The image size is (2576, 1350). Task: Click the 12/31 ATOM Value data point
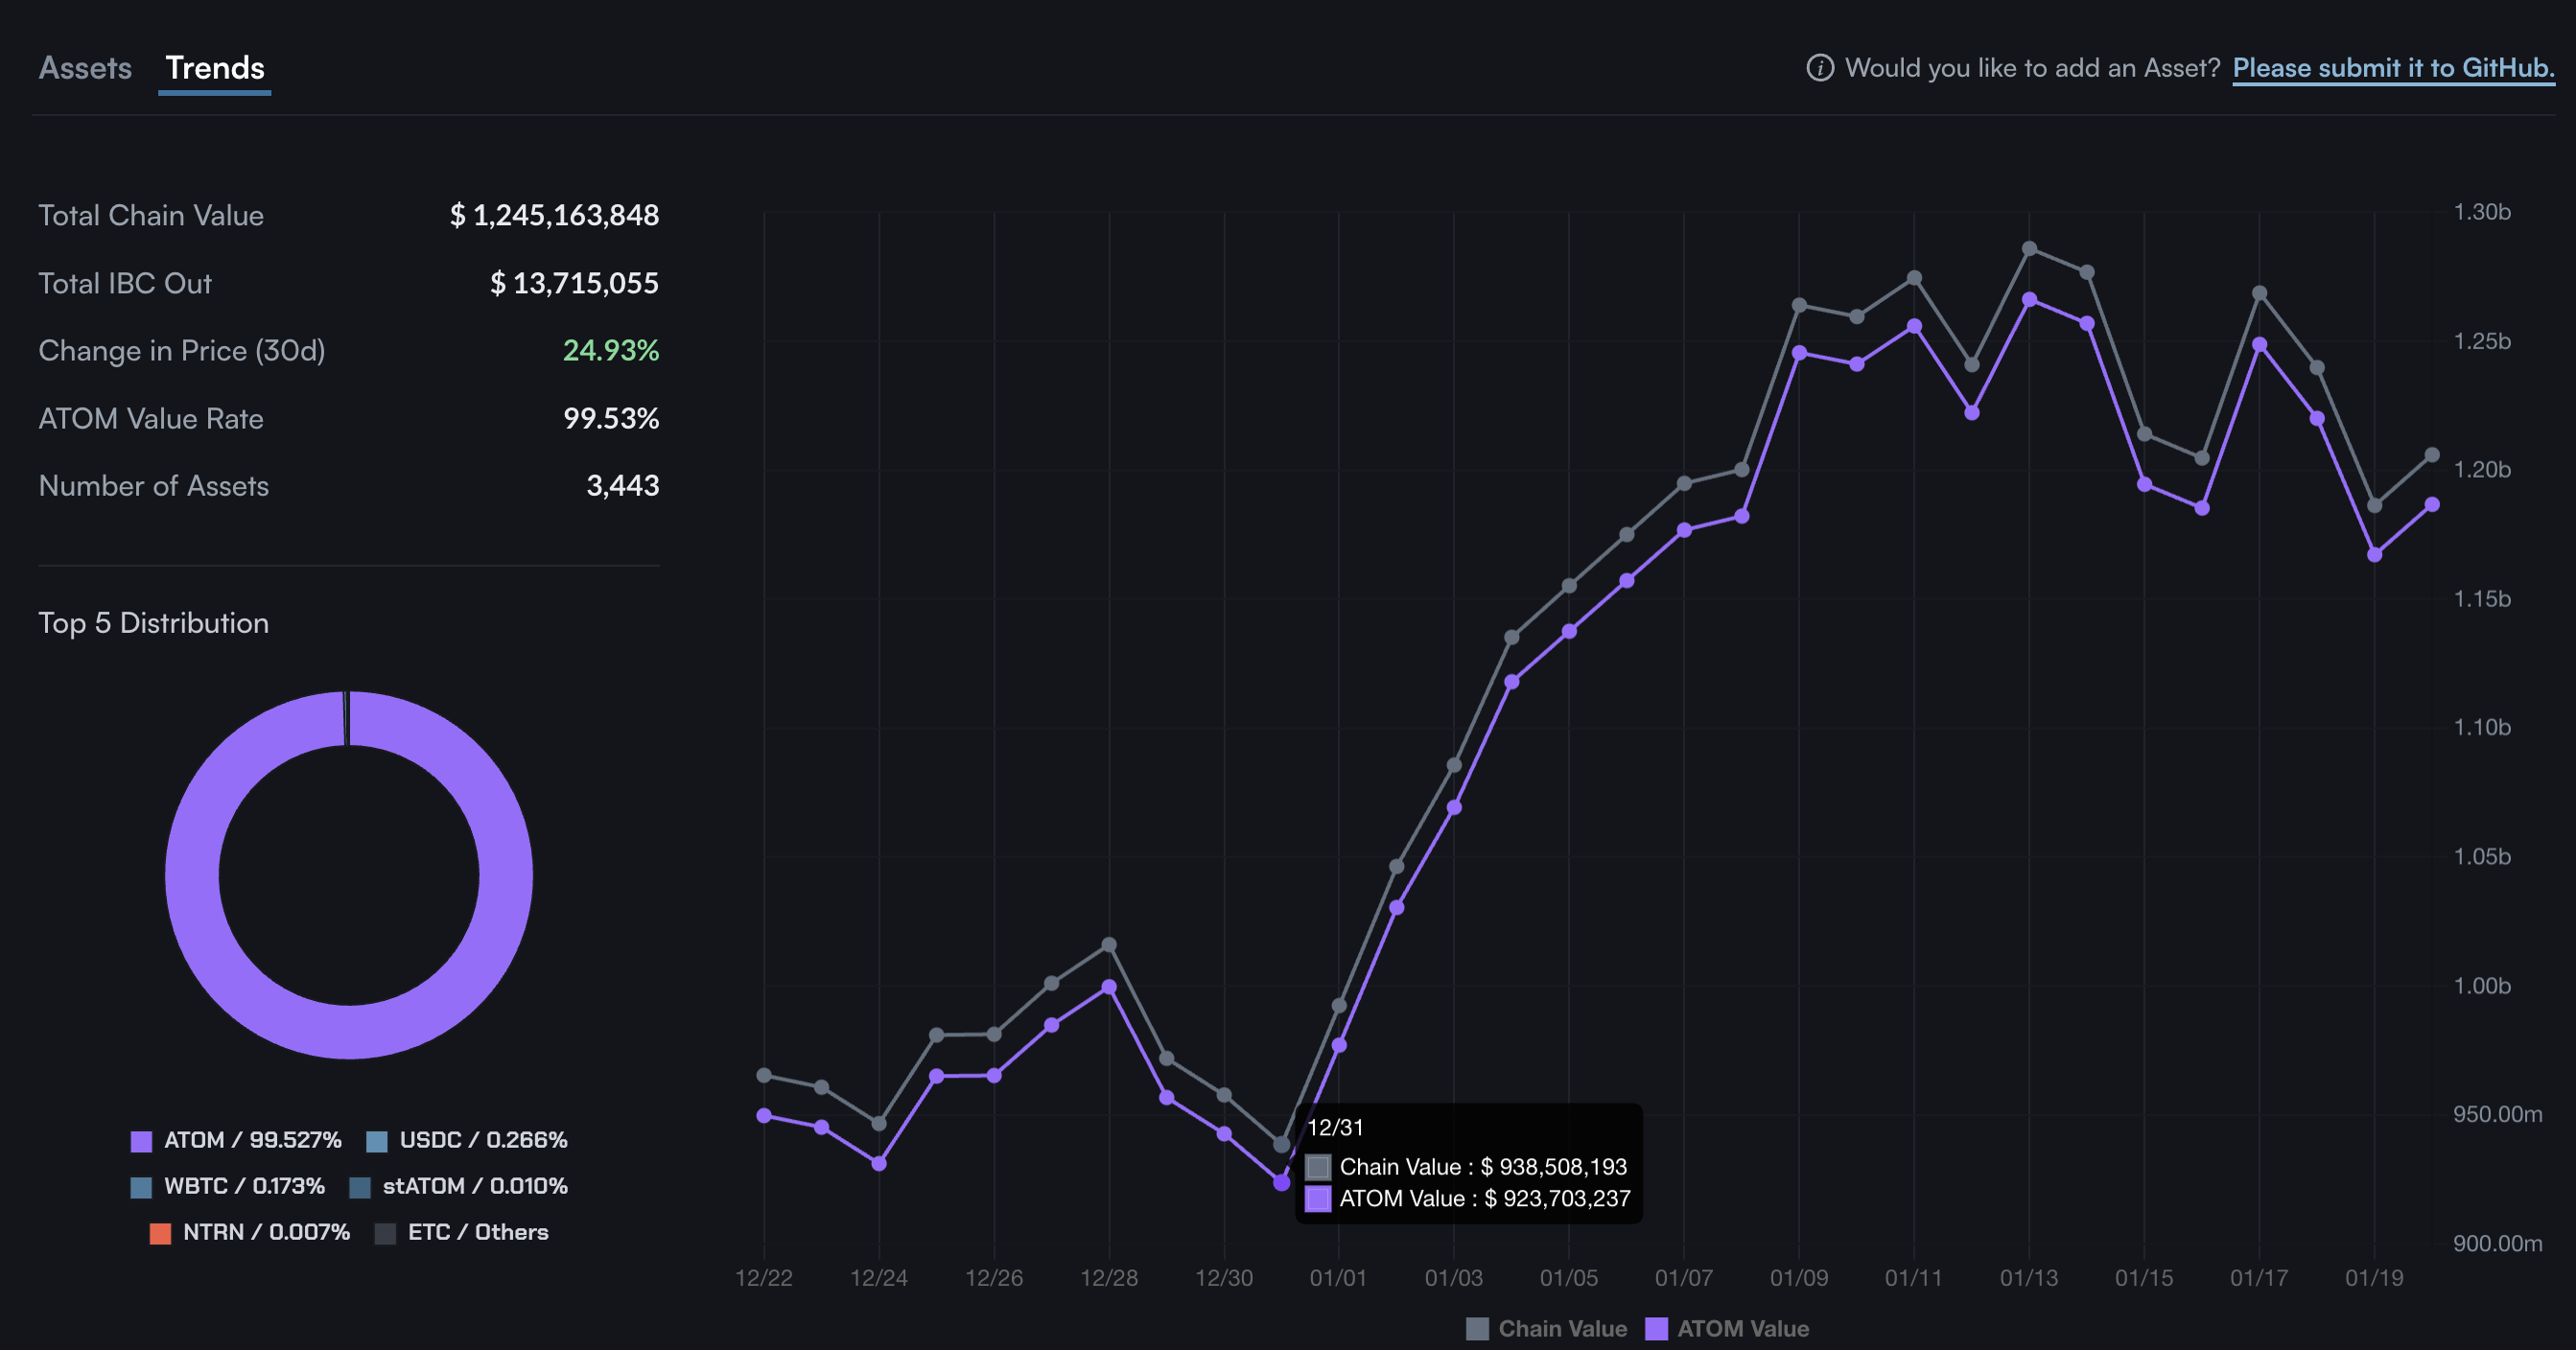(1281, 1182)
